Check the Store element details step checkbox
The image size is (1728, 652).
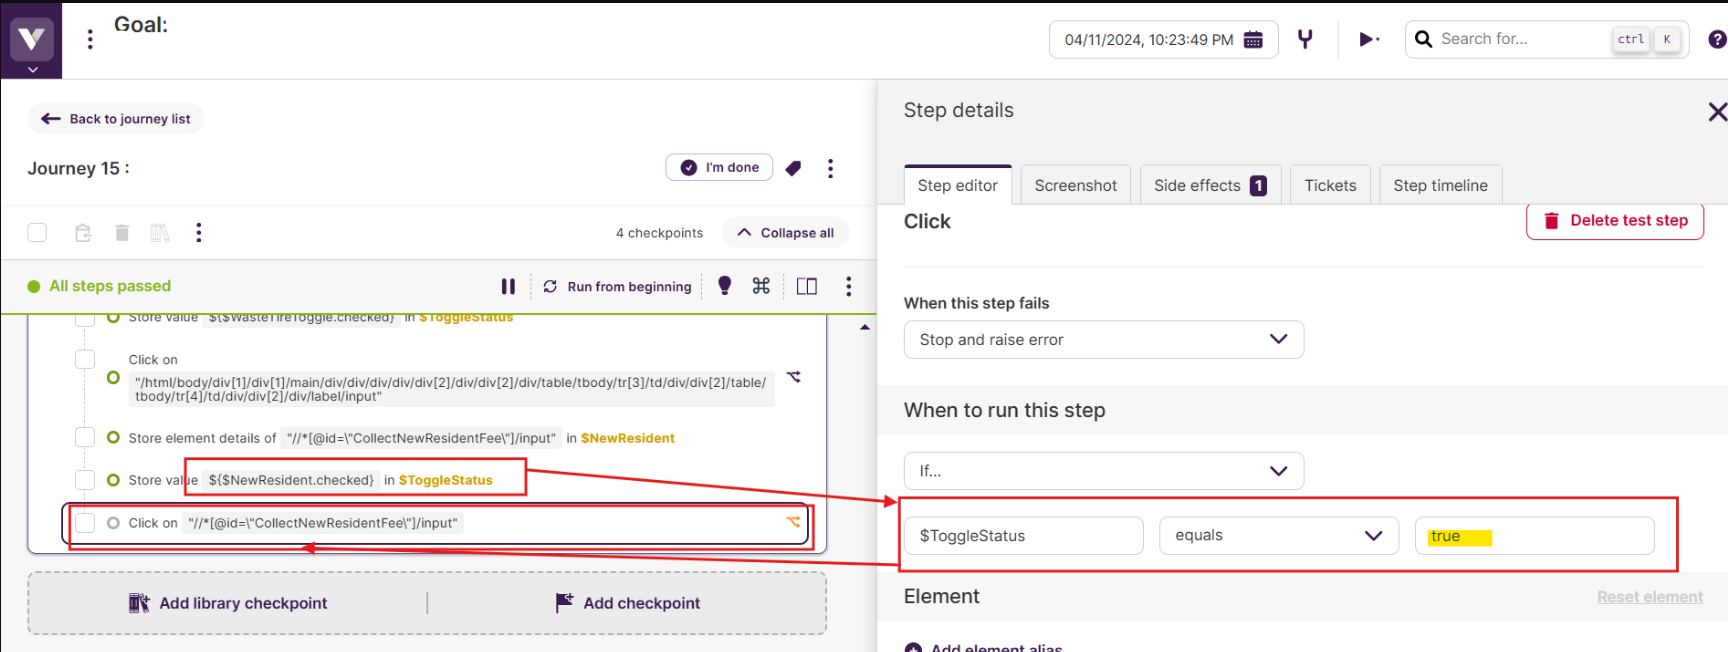tap(85, 438)
